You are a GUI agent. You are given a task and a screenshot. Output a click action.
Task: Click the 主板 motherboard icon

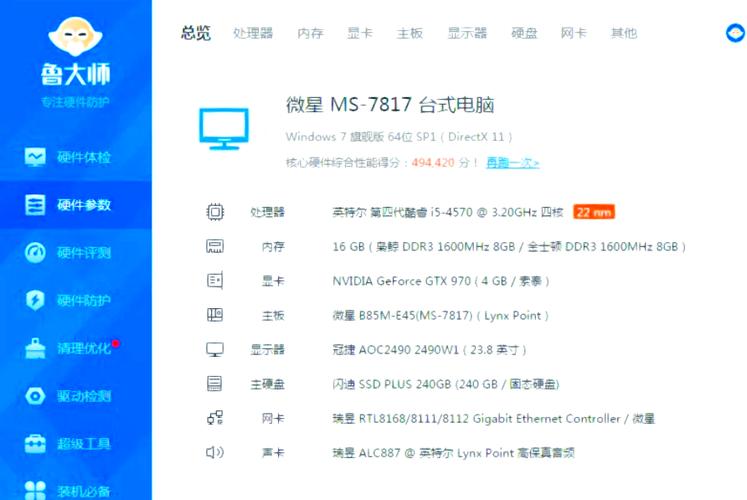pos(215,315)
